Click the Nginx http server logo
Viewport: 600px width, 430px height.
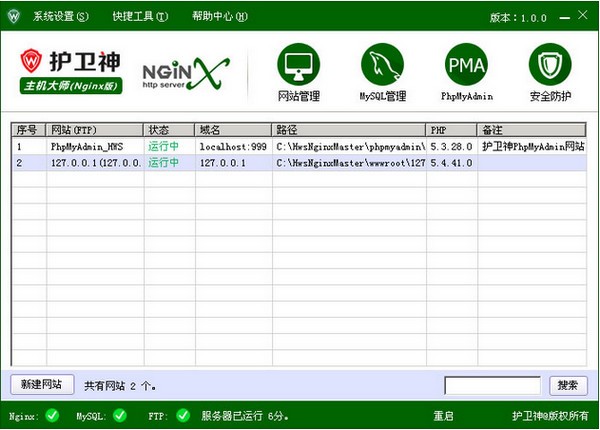coord(186,73)
